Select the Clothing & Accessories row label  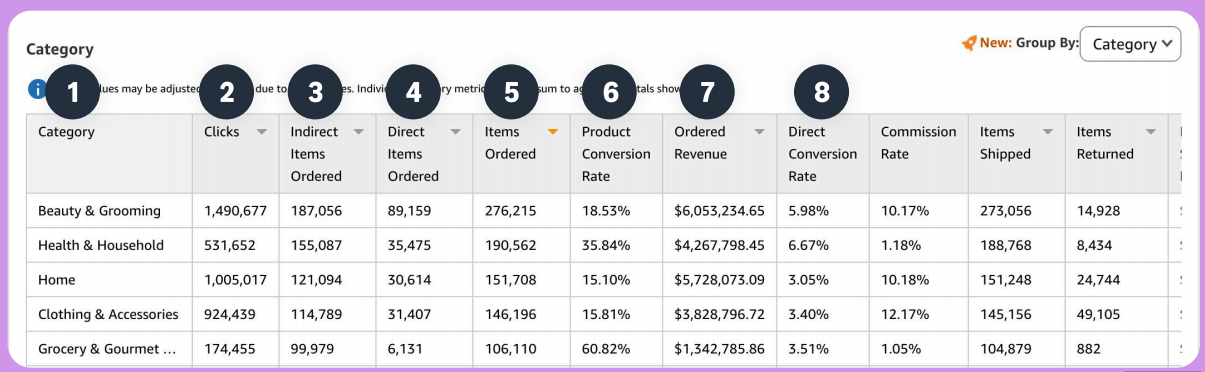[x=108, y=314]
